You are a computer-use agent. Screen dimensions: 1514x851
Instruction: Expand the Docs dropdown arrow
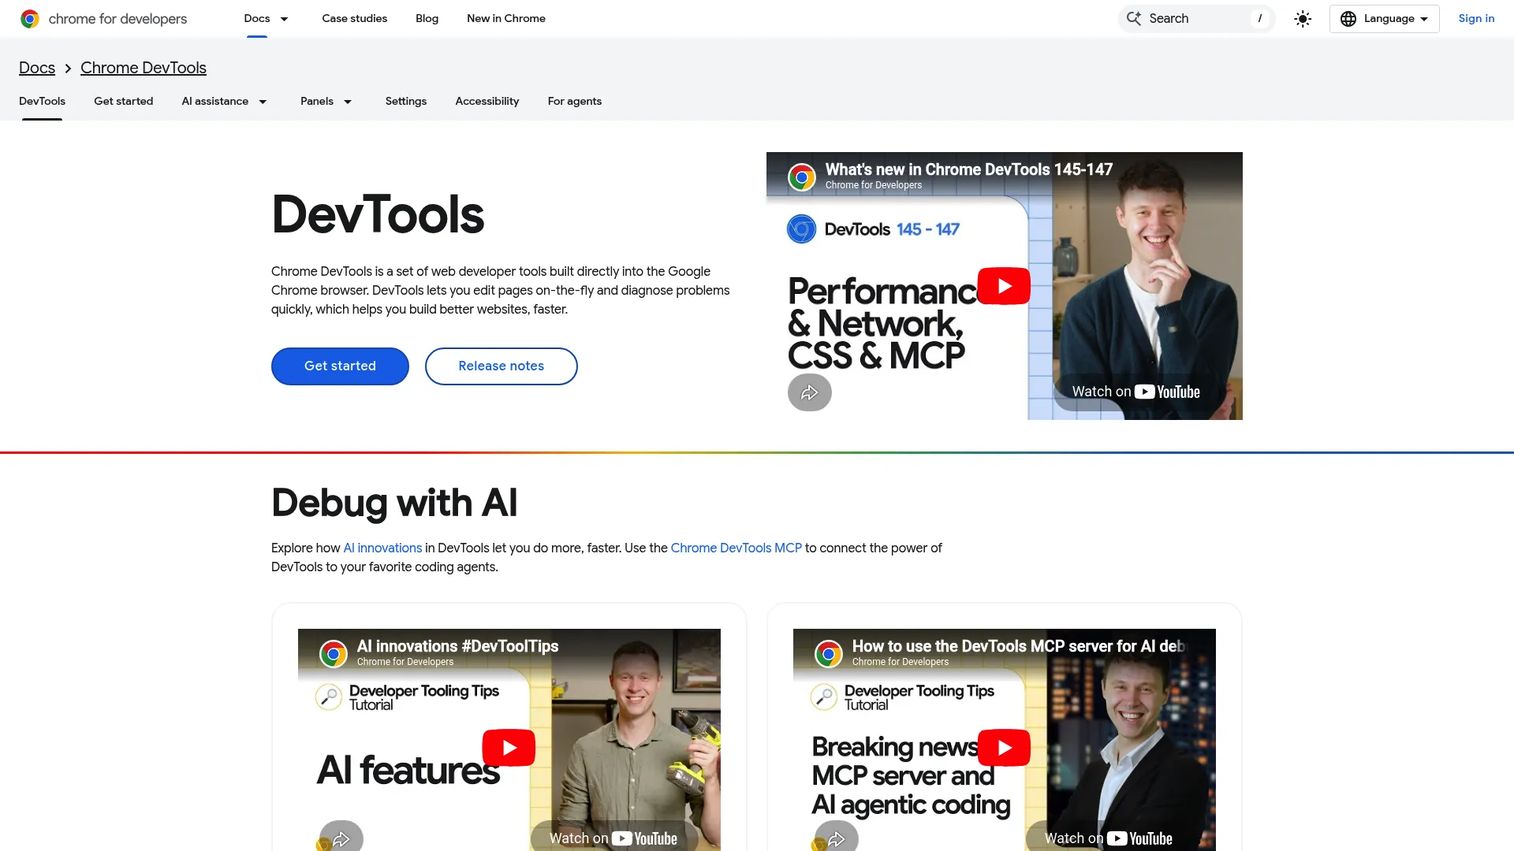tap(284, 19)
